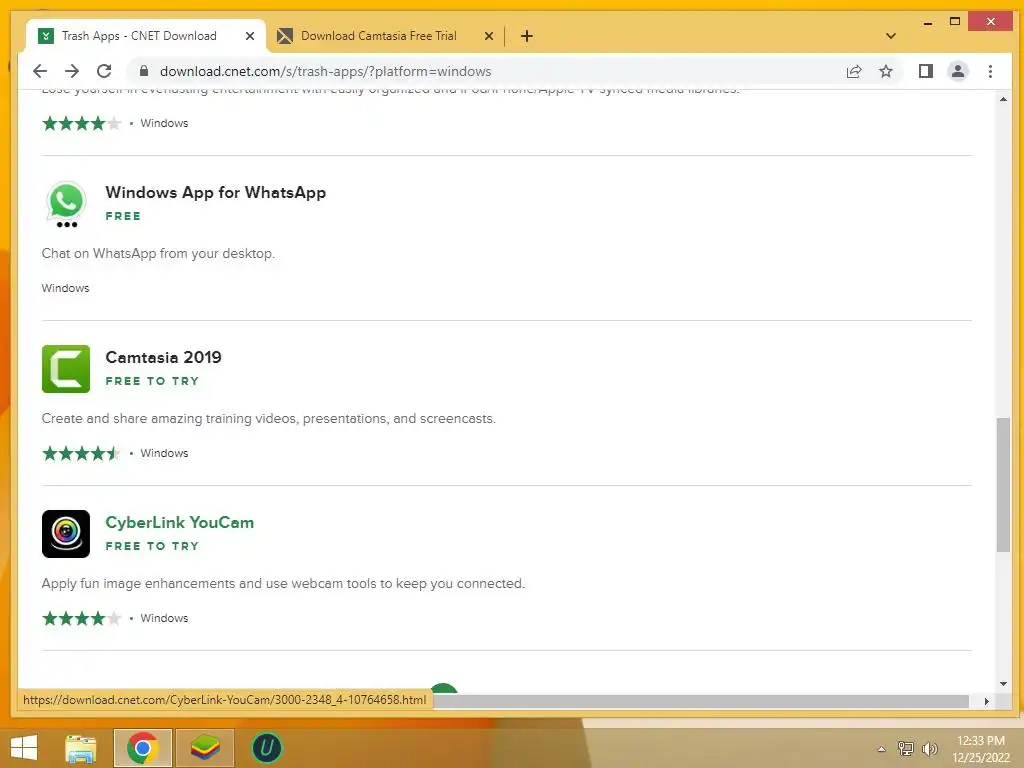Screen dimensions: 1024x768
Task: Click the volume speaker tray icon
Action: click(x=929, y=749)
